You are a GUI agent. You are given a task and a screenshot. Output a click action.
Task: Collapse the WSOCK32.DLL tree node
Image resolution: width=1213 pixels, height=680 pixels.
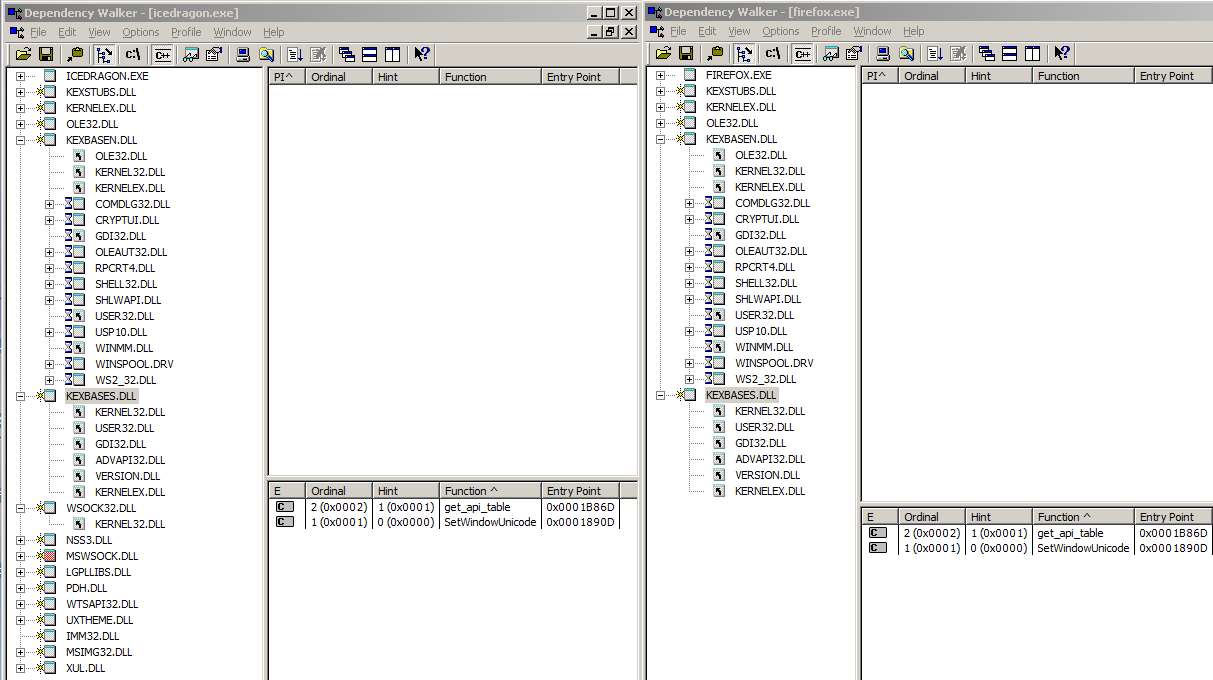point(20,508)
